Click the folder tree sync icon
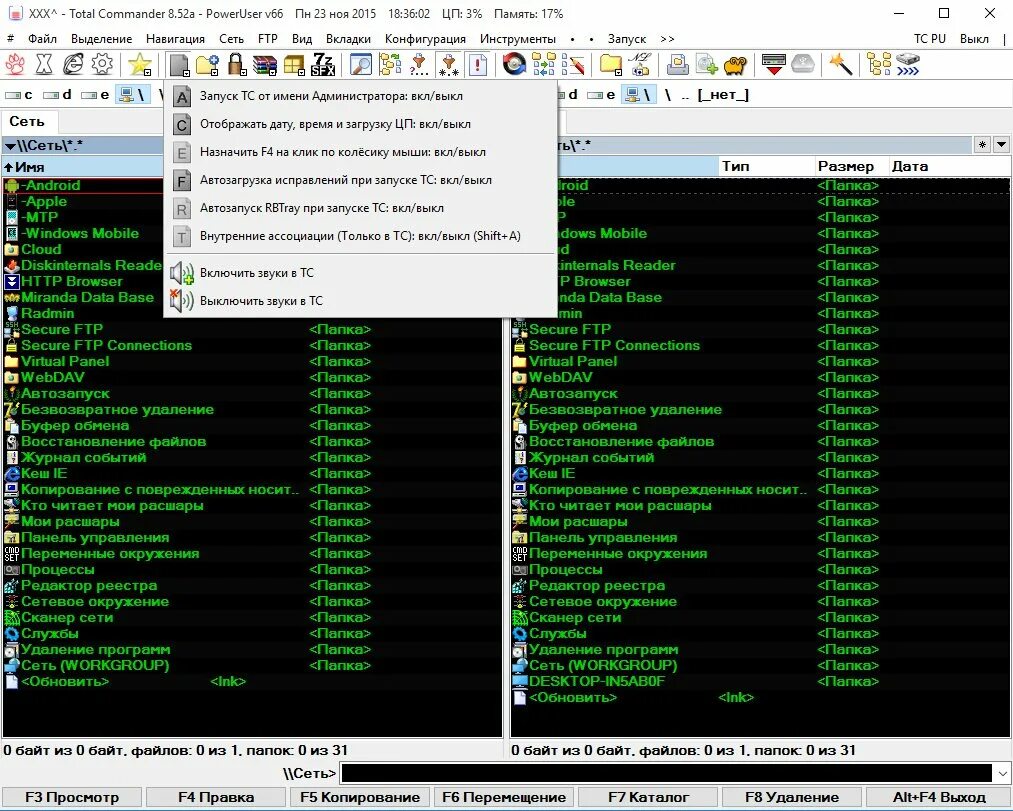This screenshot has width=1013, height=811. pos(390,65)
